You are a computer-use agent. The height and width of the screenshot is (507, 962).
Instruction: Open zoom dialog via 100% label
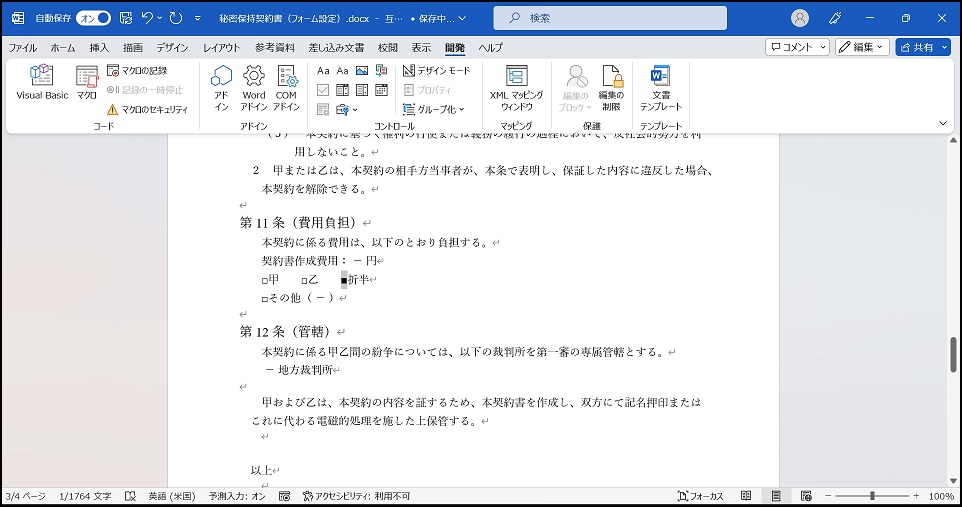941,496
